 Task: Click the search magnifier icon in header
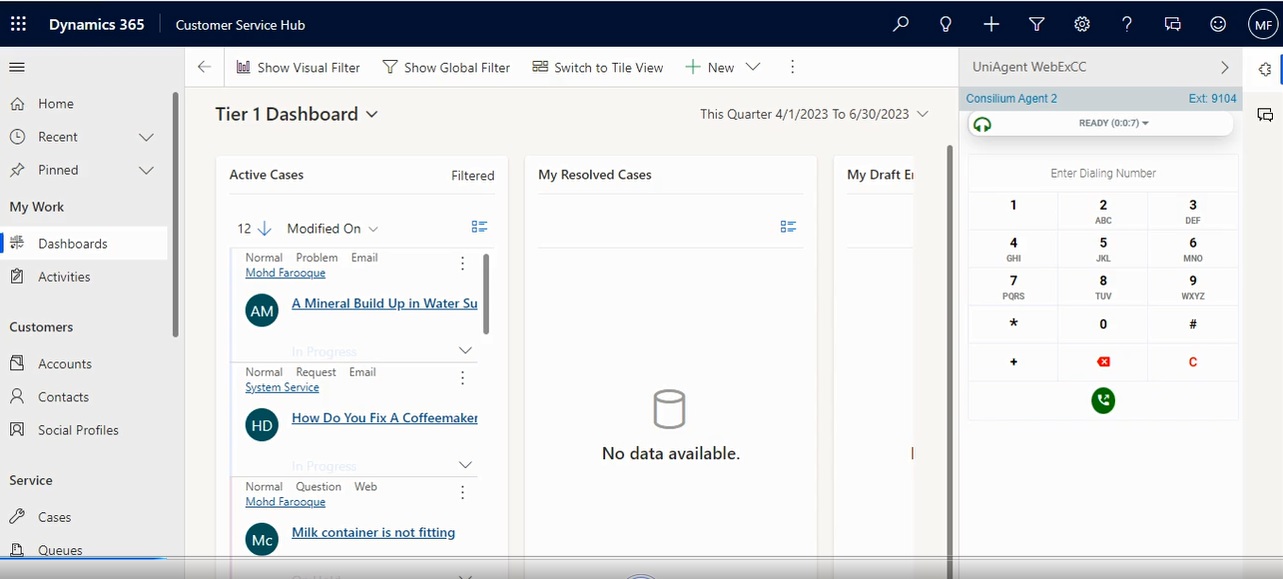click(901, 24)
